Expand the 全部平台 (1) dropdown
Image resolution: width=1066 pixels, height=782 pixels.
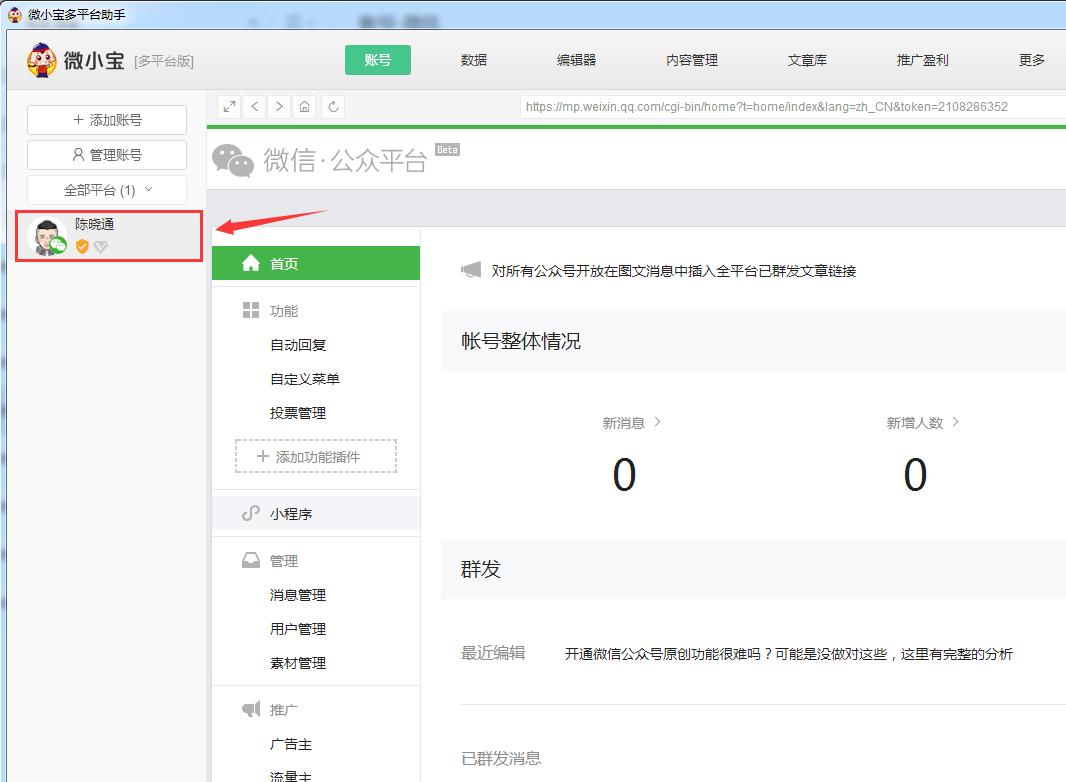pyautogui.click(x=106, y=189)
